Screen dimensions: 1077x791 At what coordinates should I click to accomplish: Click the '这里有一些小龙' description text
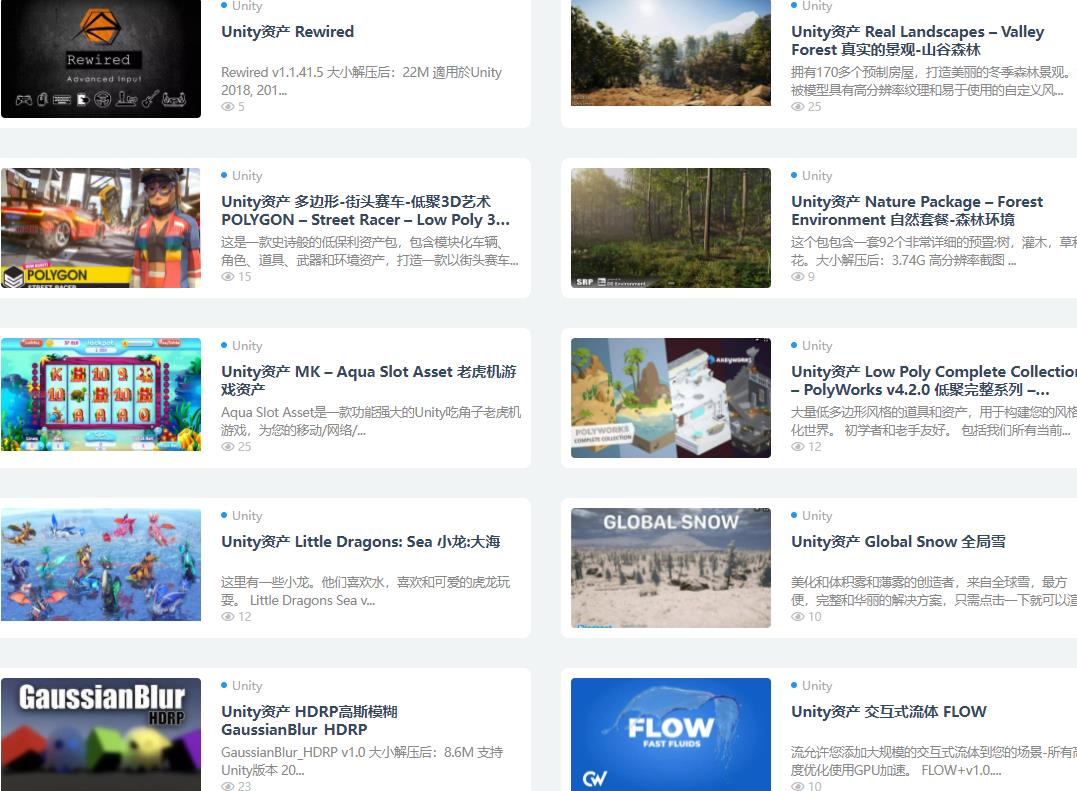pyautogui.click(x=365, y=591)
